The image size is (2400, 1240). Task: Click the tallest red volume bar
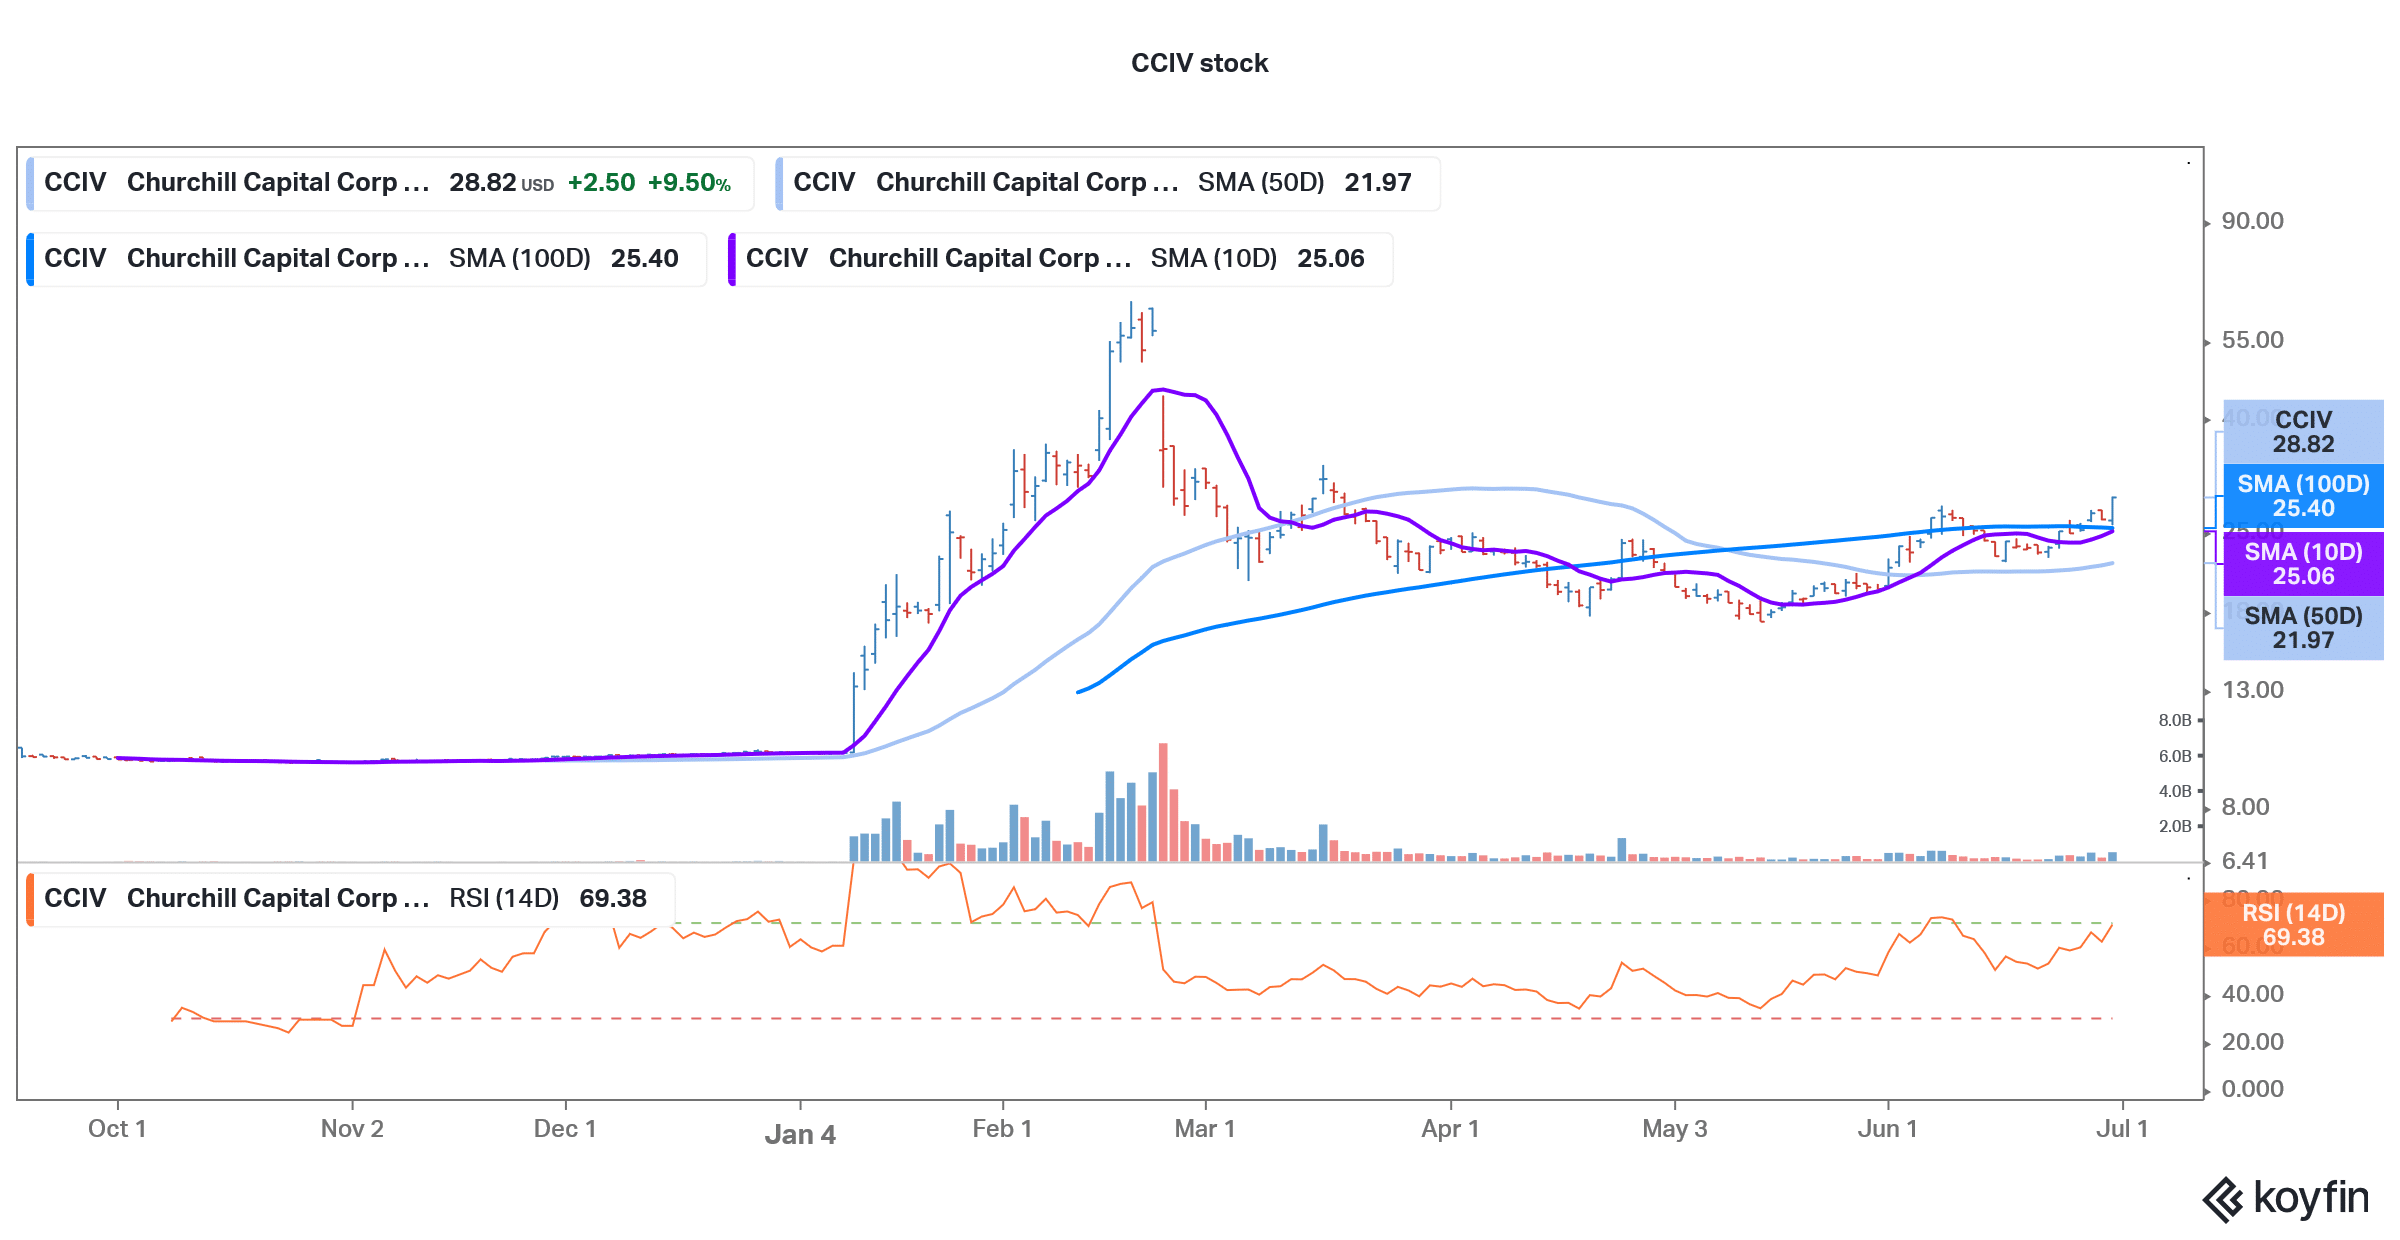(x=1163, y=802)
